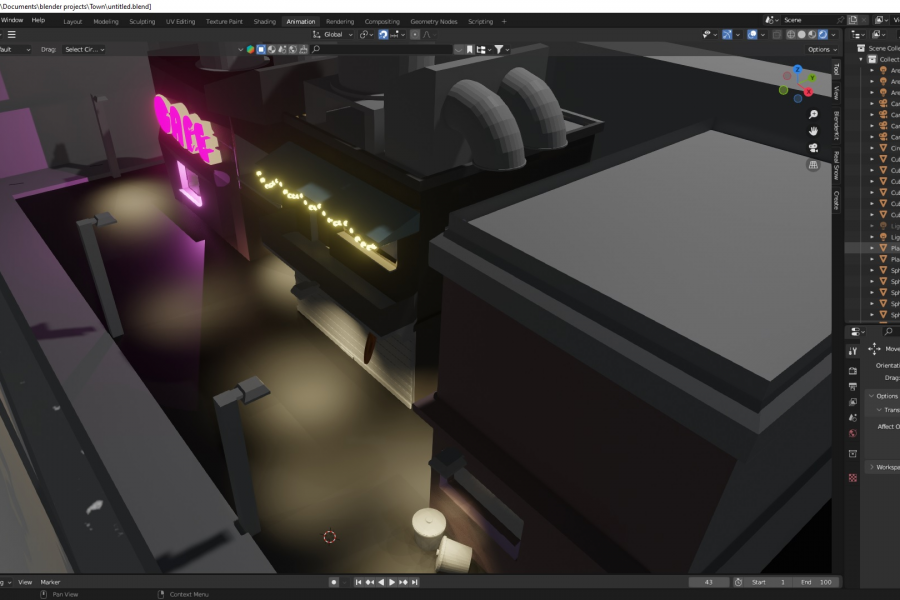
Task: Open the timeline View menu
Action: click(25, 582)
